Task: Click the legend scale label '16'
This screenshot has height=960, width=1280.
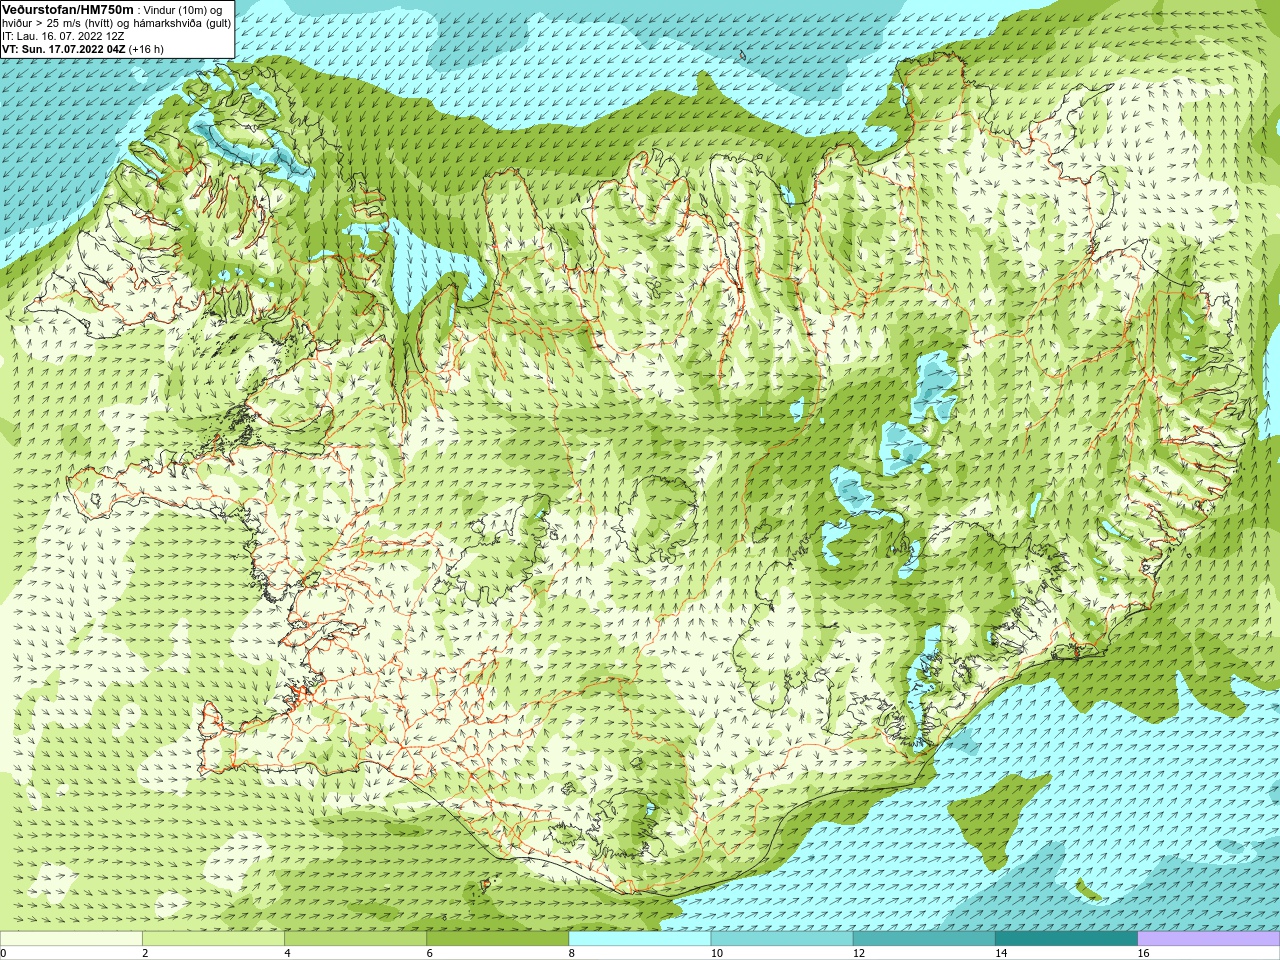Action: pos(1144,953)
